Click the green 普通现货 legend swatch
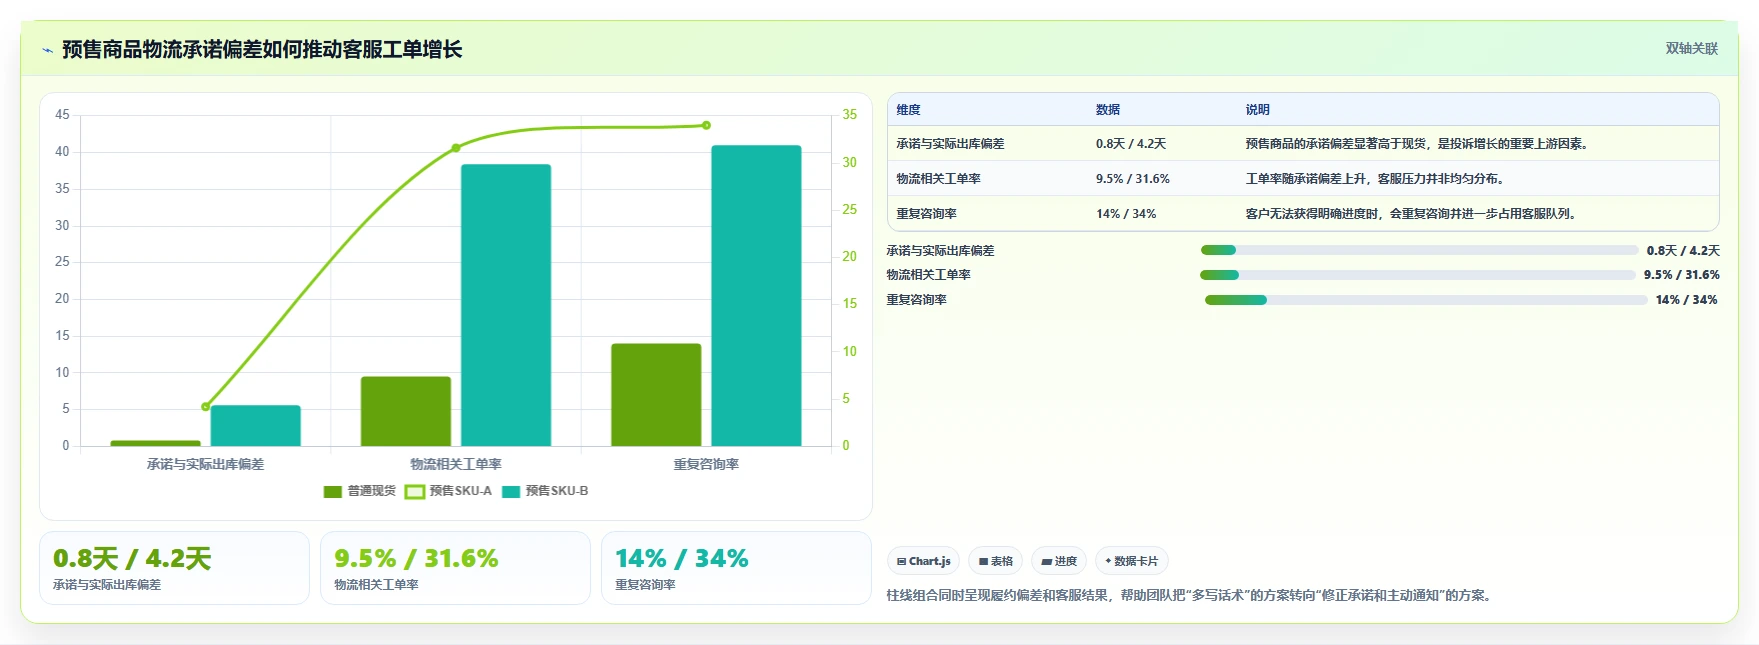 333,491
